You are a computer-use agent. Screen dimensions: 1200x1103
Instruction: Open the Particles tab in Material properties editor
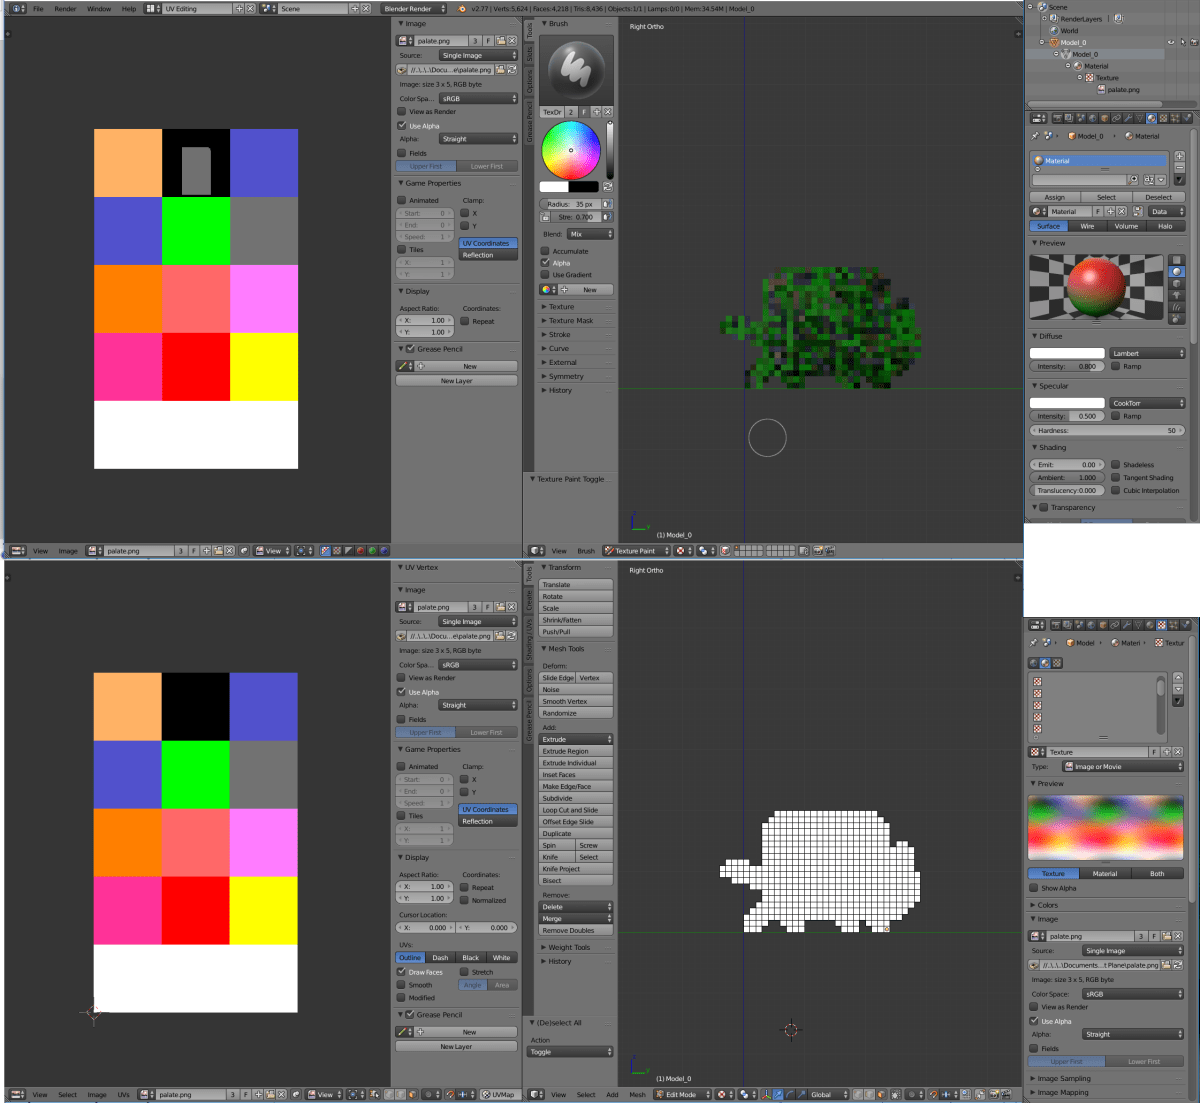pos(1176,118)
